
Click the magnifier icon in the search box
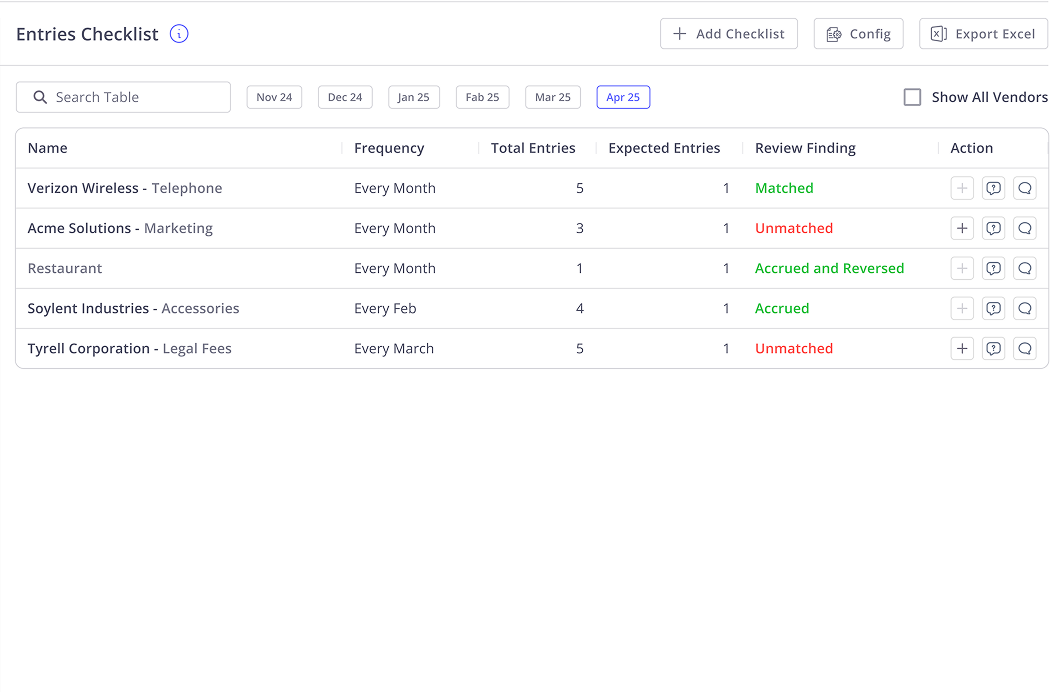coord(40,97)
